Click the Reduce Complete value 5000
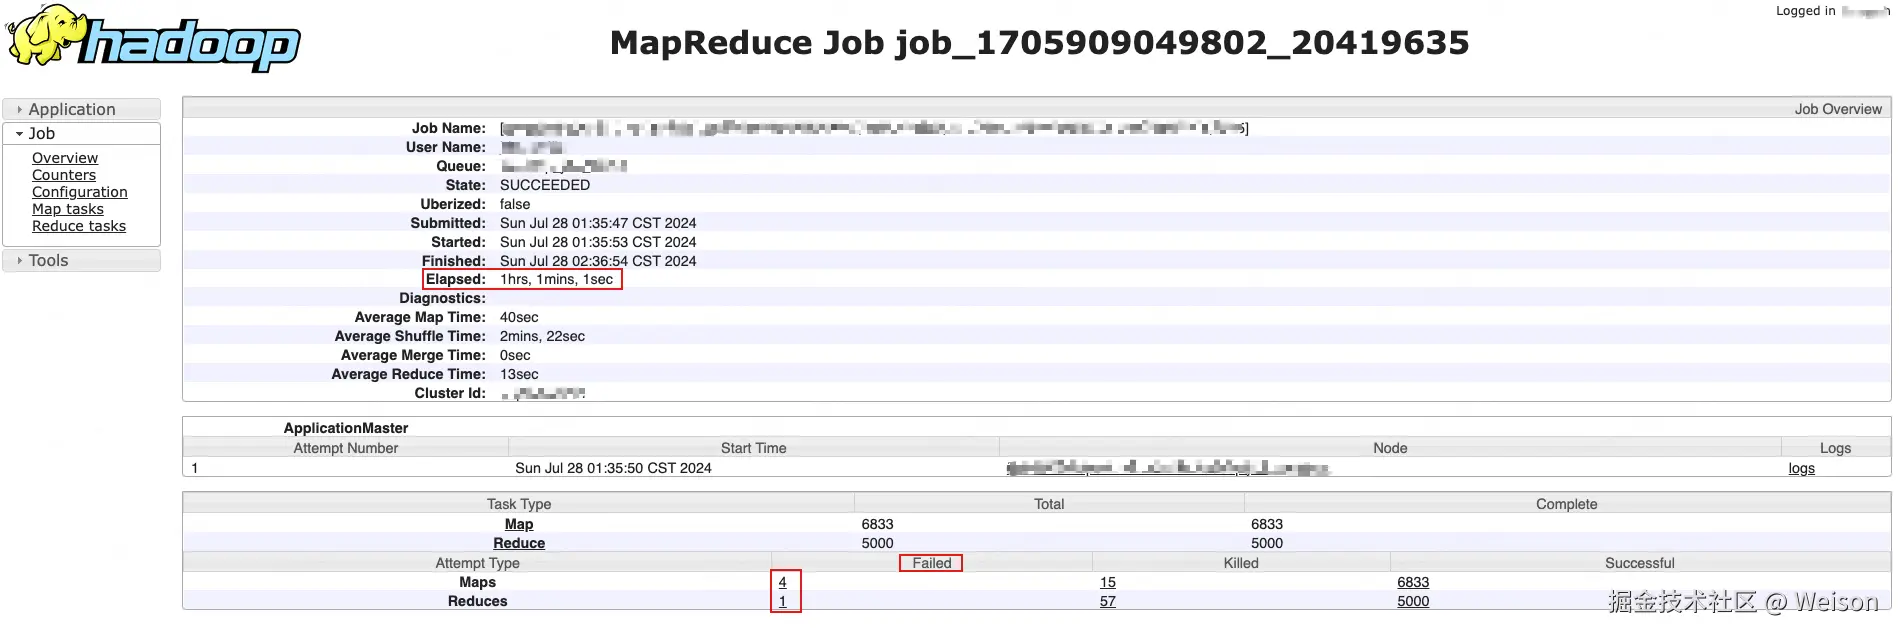Viewport: 1899px width, 635px height. [1267, 543]
